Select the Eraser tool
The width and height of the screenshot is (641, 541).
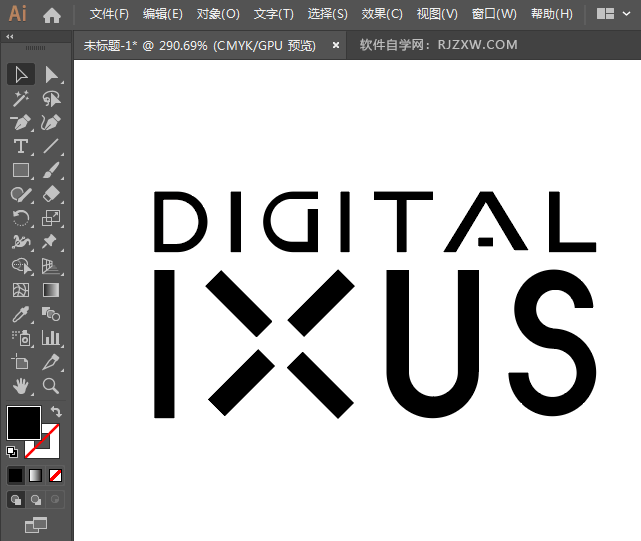pos(52,194)
